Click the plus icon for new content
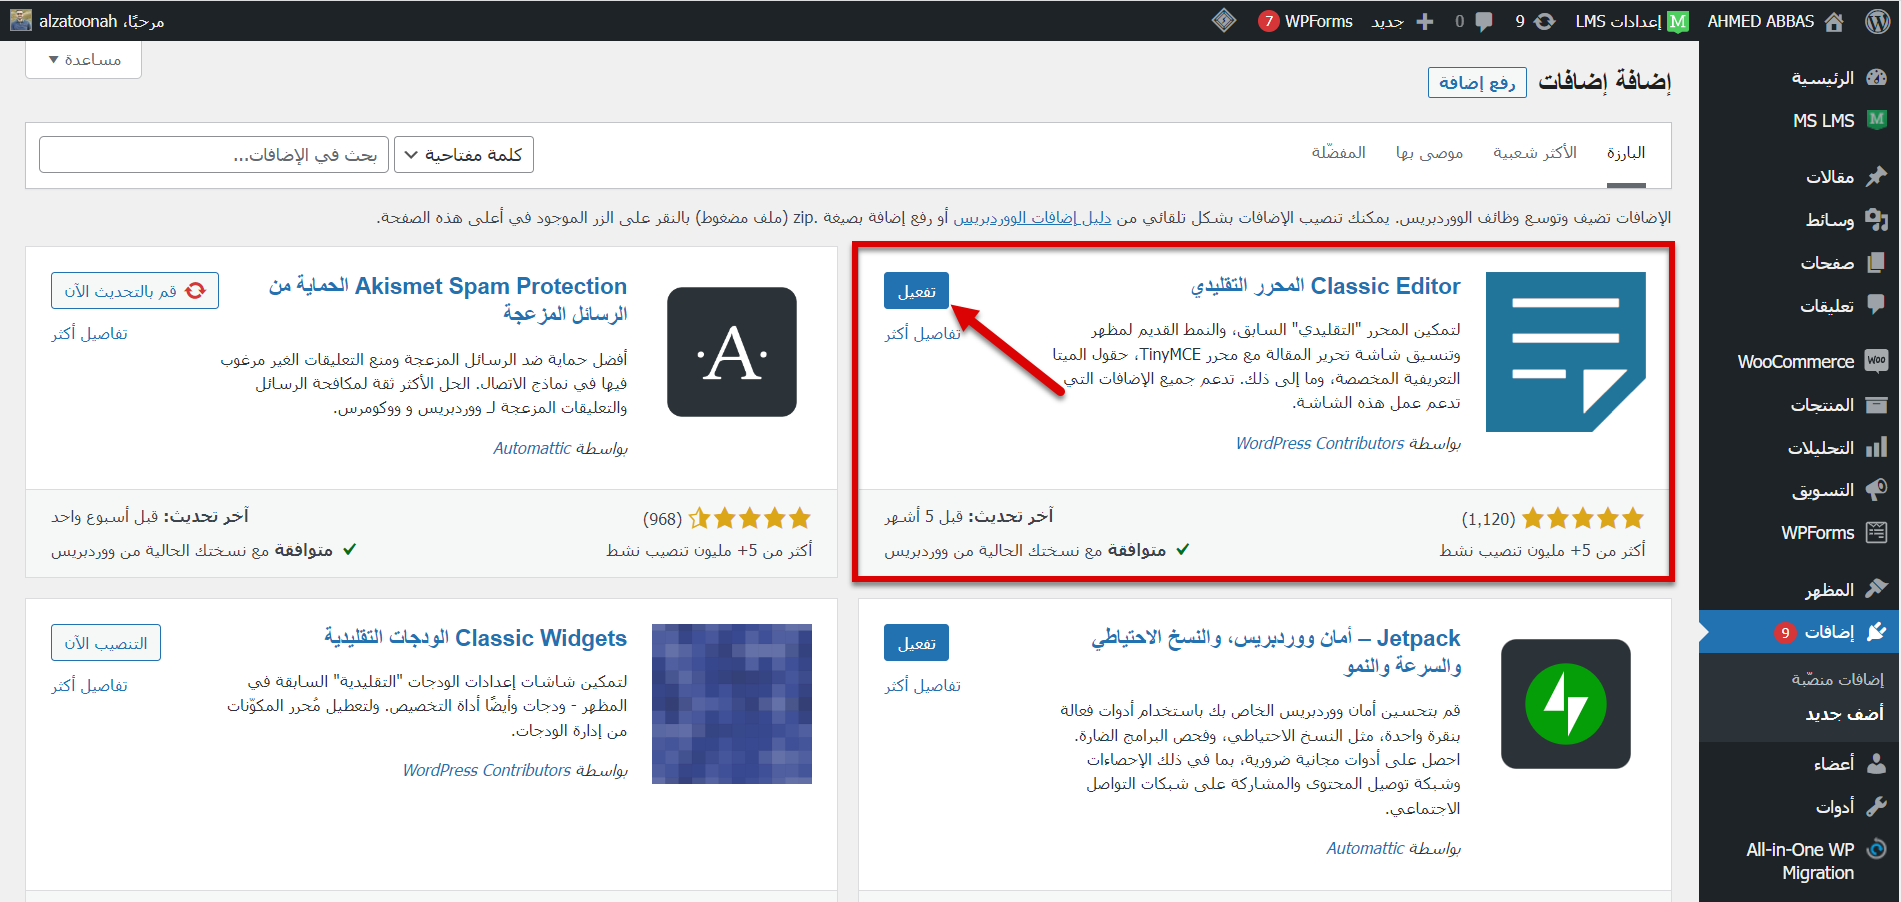Viewport: 1901px width, 902px height. (1425, 21)
